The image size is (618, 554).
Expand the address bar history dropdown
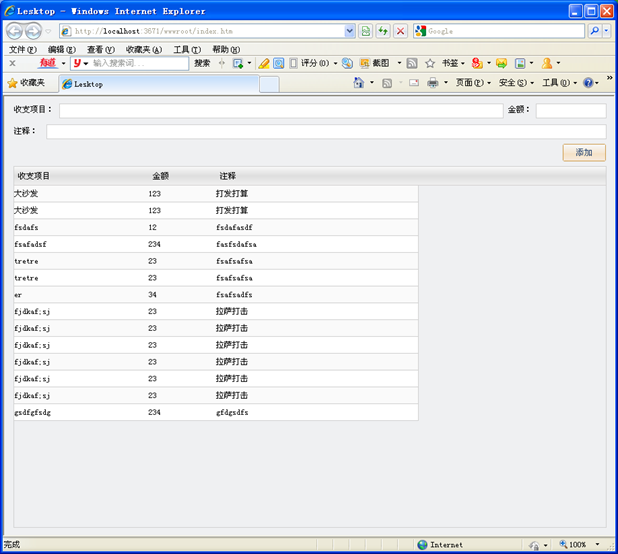coord(349,31)
